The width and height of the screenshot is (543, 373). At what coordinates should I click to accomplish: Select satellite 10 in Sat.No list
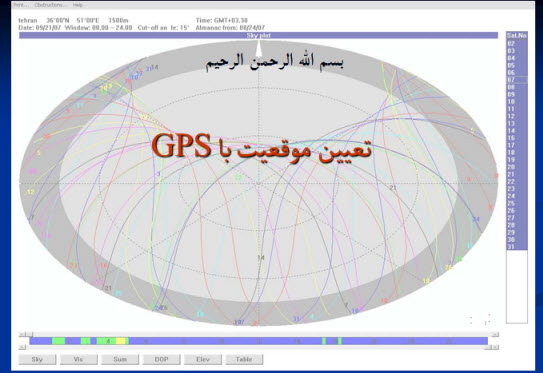[517, 102]
